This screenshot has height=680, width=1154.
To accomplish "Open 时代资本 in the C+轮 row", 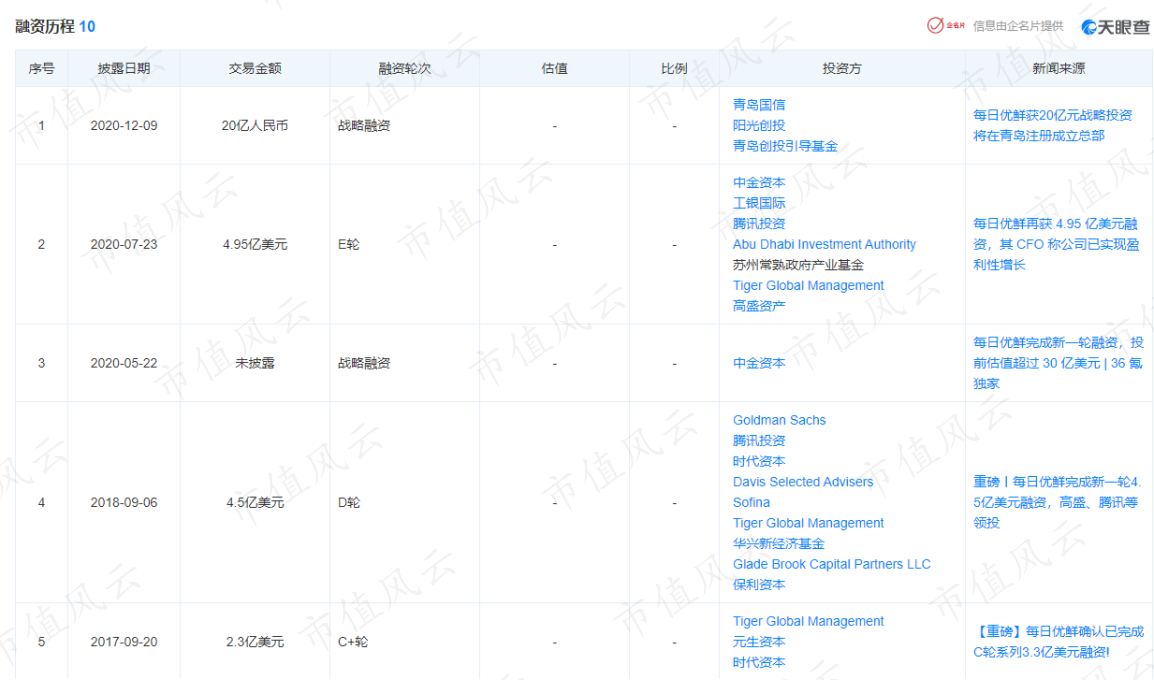I will 759,663.
